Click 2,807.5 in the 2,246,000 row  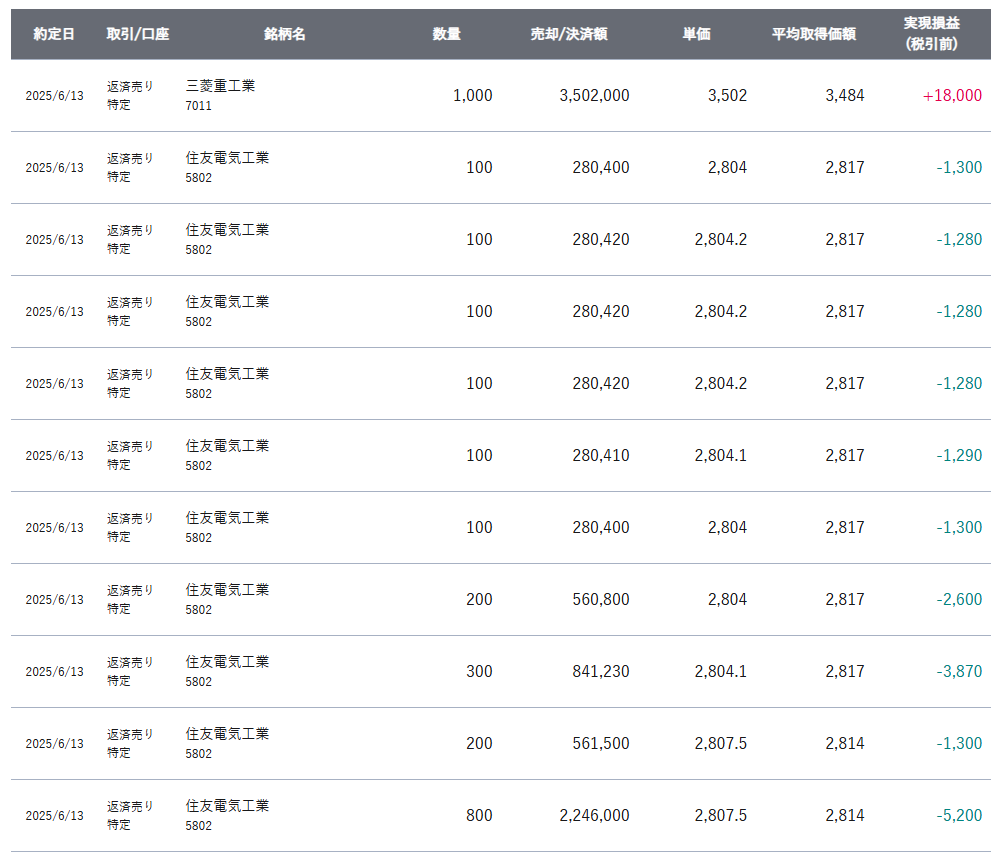[720, 816]
